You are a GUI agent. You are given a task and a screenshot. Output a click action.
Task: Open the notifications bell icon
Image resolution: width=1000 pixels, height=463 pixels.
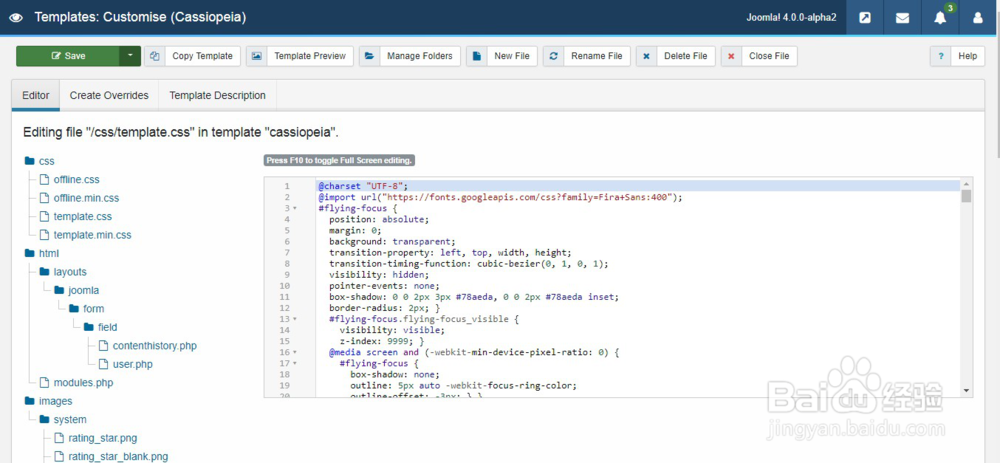coord(940,18)
